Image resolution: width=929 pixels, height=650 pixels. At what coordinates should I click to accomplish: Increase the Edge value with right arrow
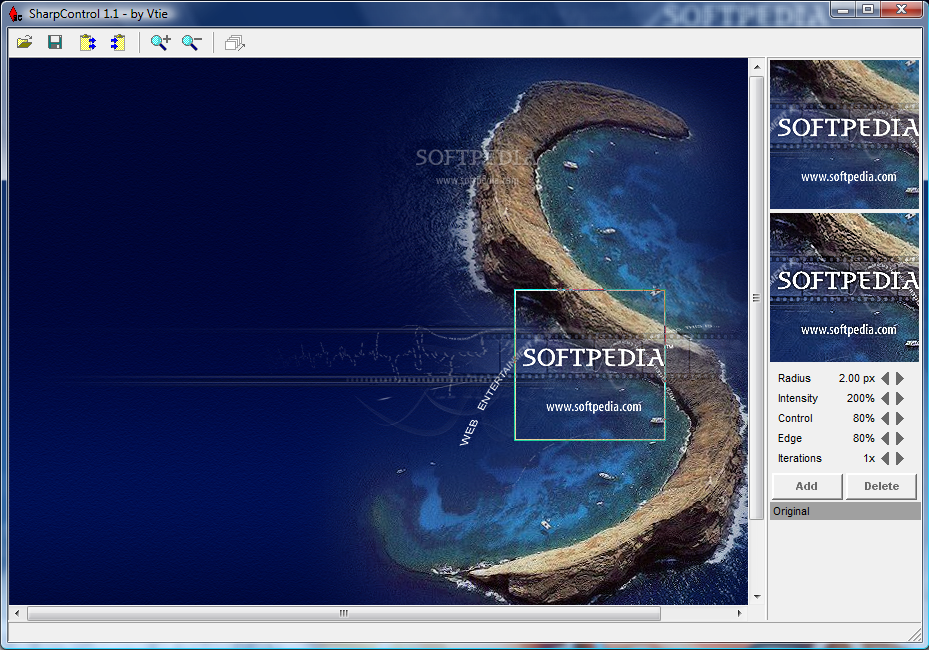click(x=900, y=438)
